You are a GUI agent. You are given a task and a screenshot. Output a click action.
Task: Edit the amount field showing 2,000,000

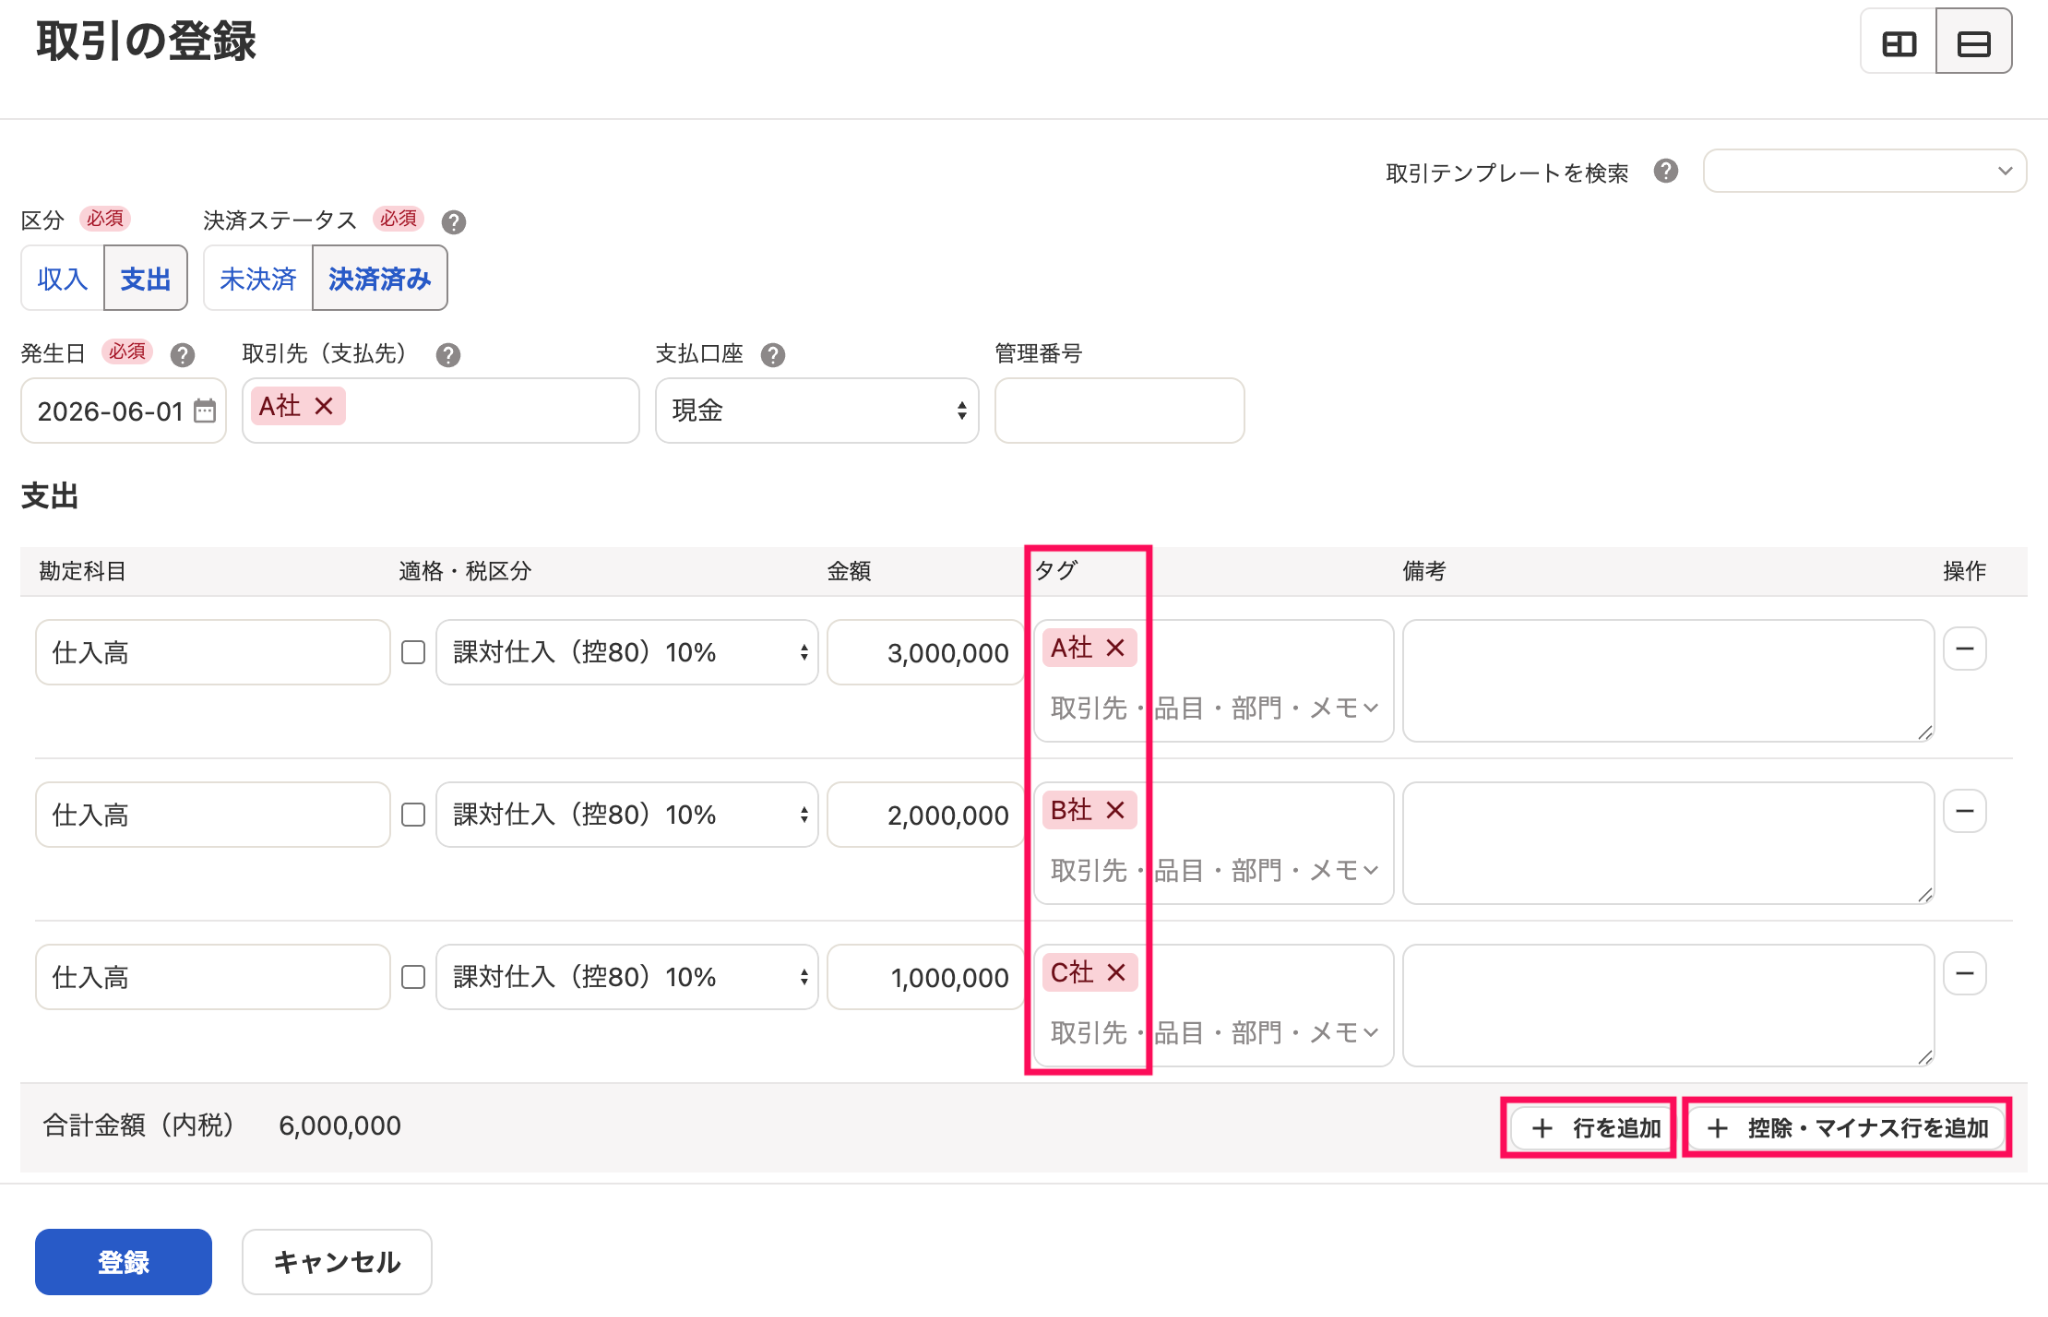coord(925,814)
